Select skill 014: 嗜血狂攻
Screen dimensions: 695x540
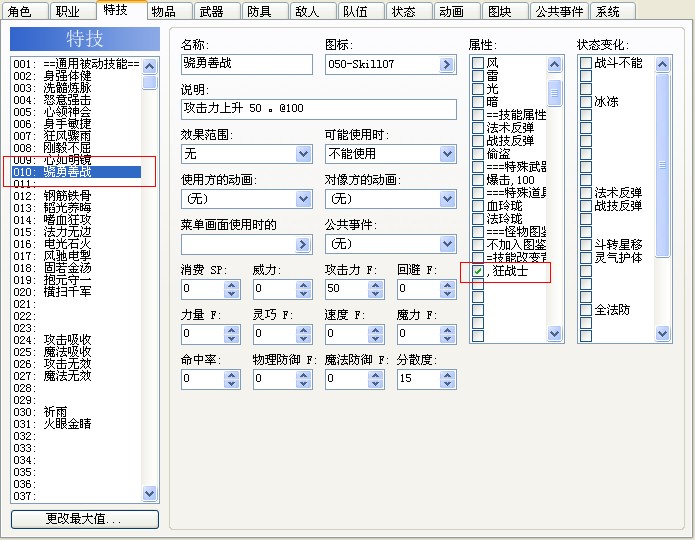pos(76,220)
